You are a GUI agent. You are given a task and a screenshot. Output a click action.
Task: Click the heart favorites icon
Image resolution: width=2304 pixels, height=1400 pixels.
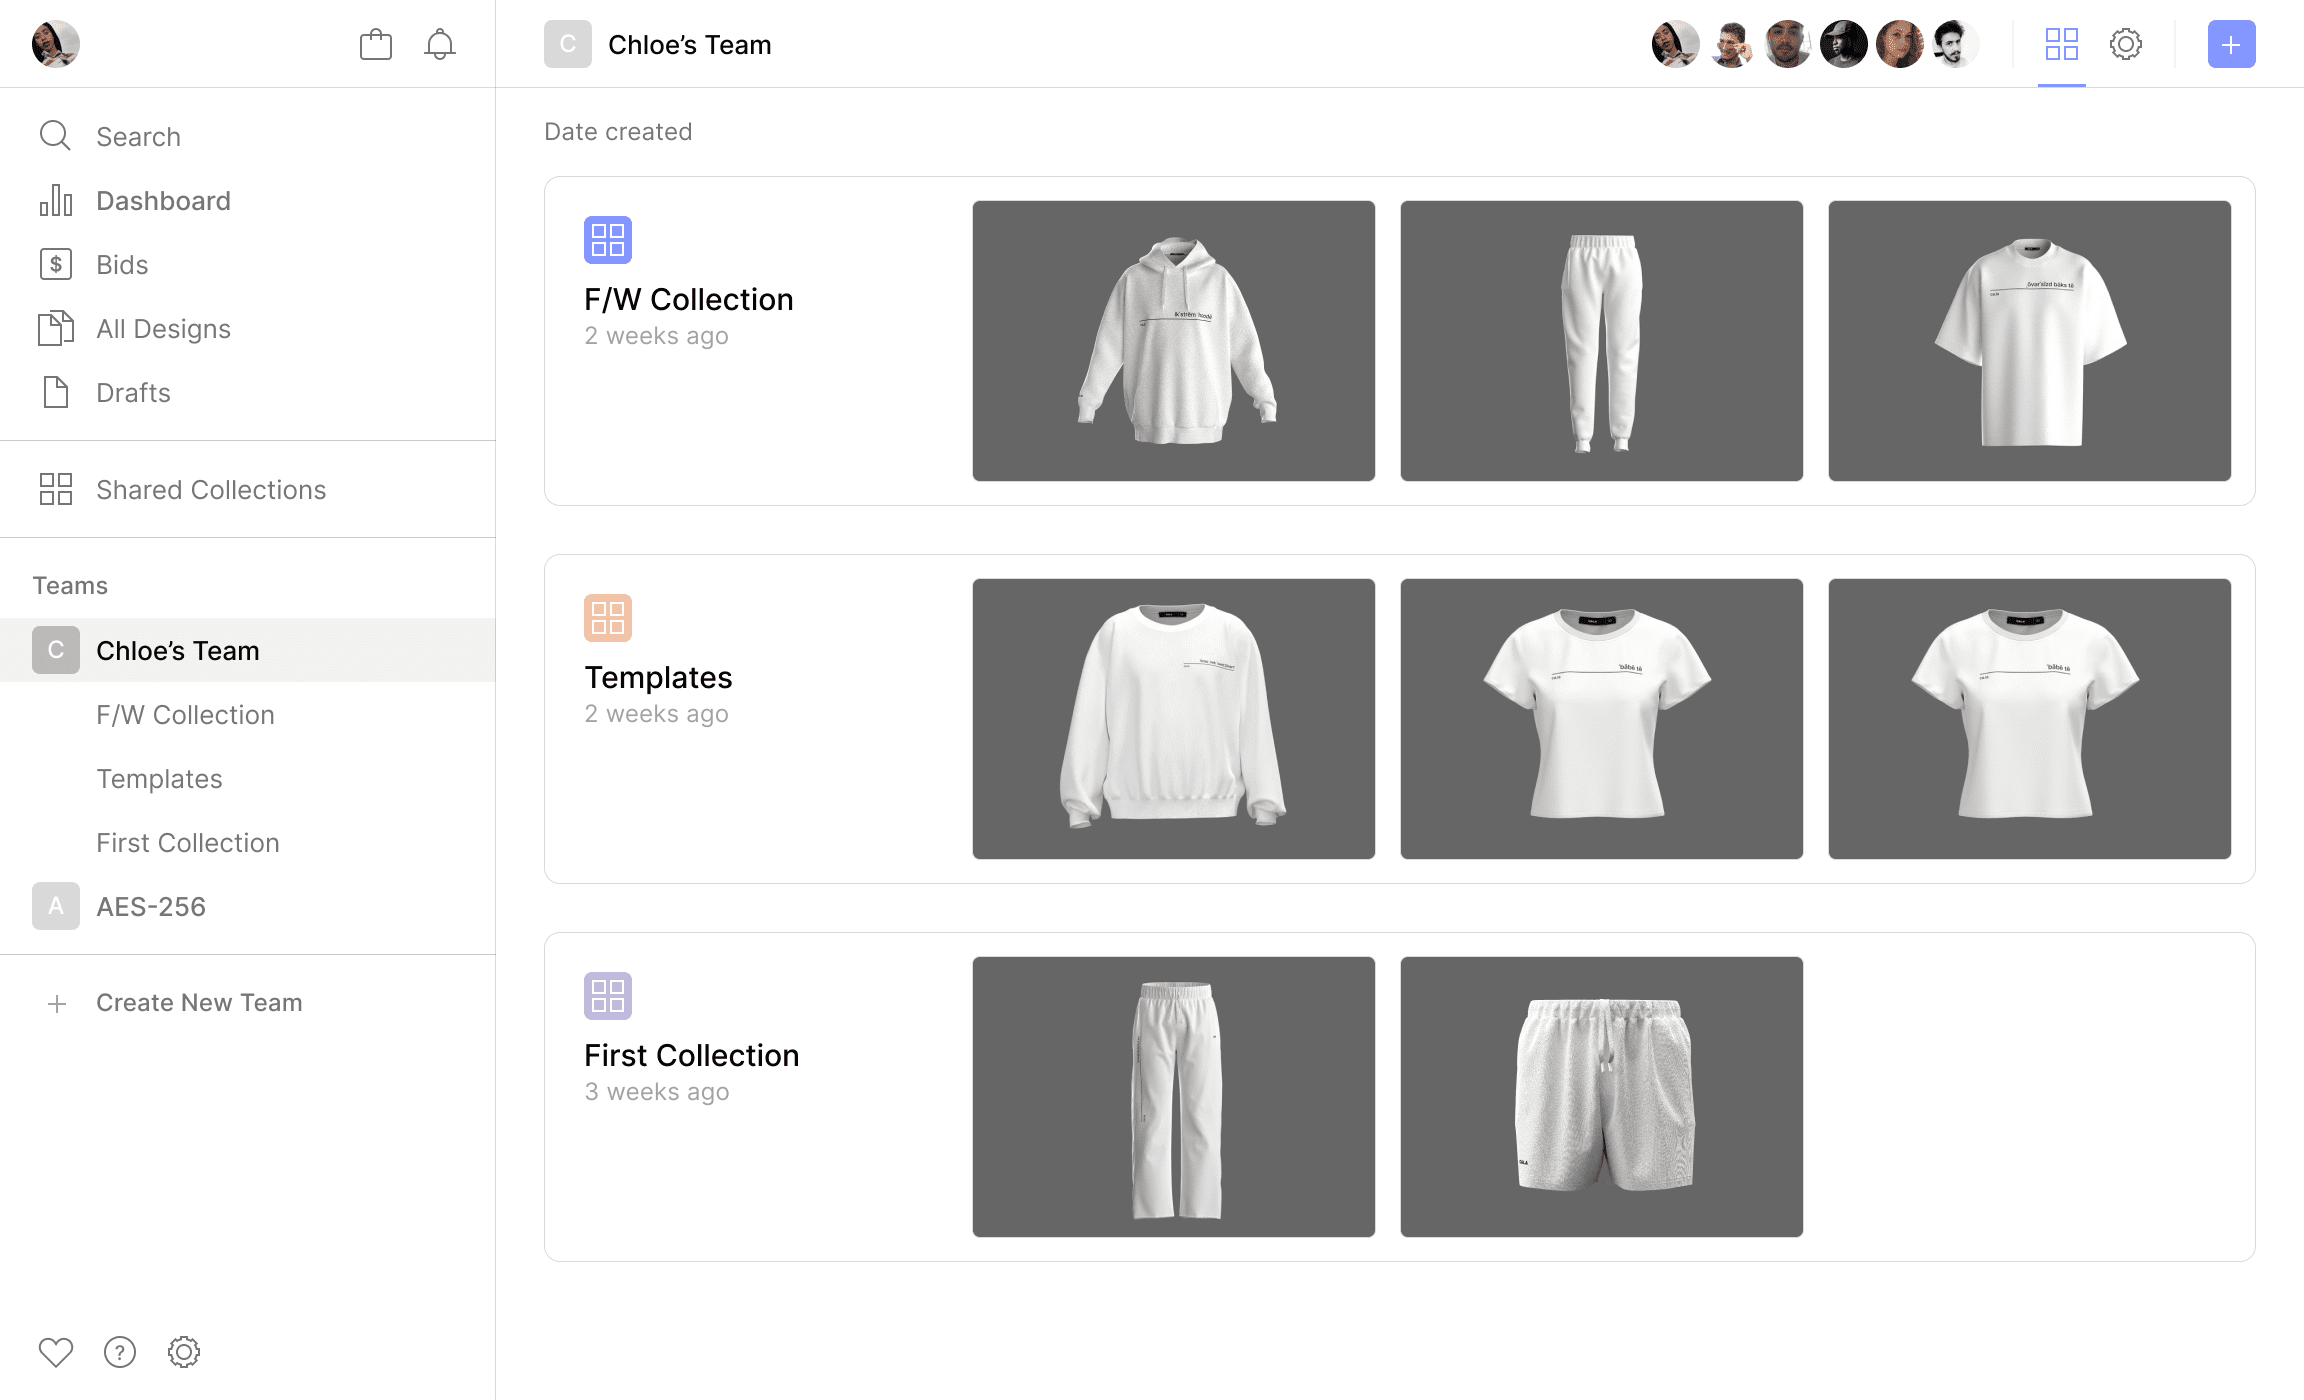(x=56, y=1352)
